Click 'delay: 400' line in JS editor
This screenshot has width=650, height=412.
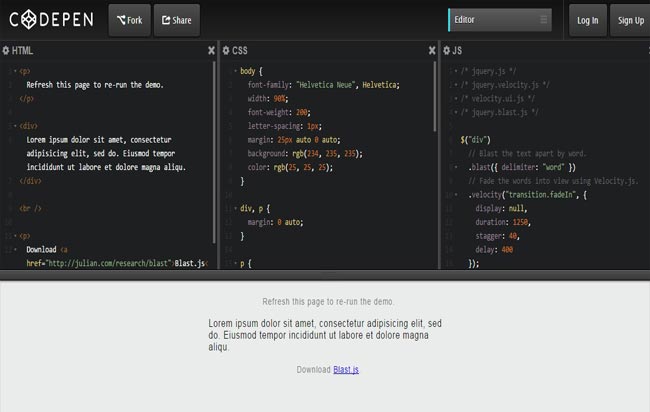tap(494, 250)
